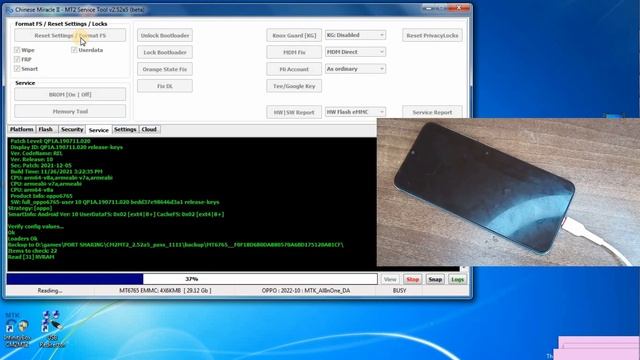Click the Verify config values... log line
The height and width of the screenshot is (360, 640).
36,227
